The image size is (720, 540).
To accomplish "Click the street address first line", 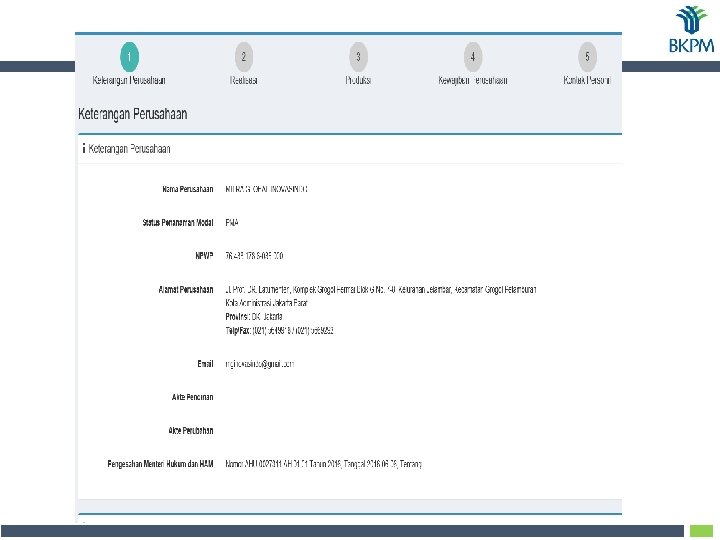I will click(381, 289).
